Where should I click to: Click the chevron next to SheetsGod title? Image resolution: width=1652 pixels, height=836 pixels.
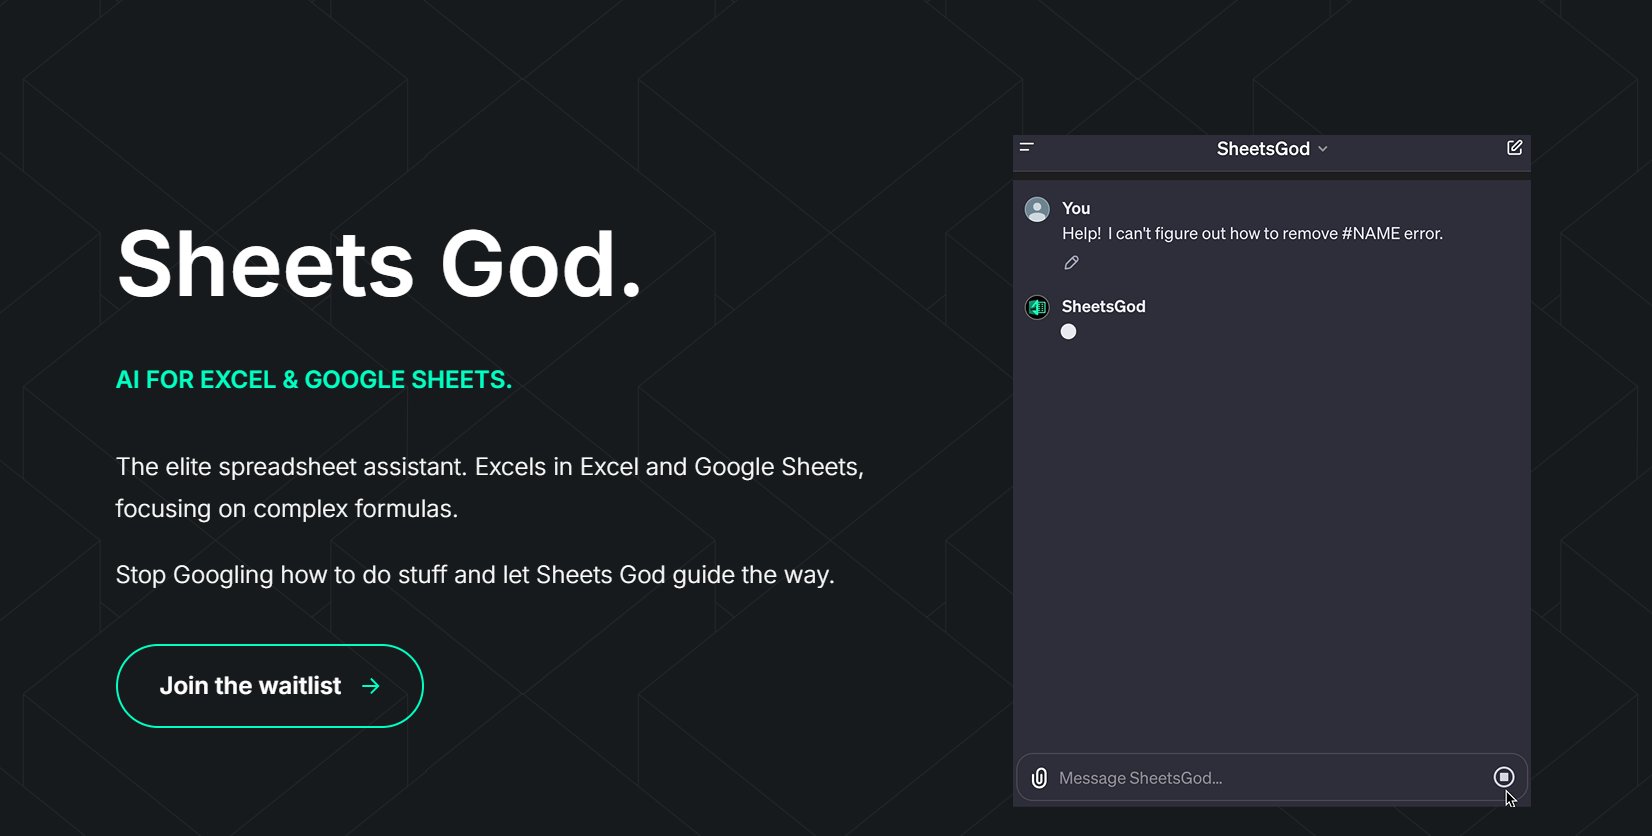pos(1323,149)
